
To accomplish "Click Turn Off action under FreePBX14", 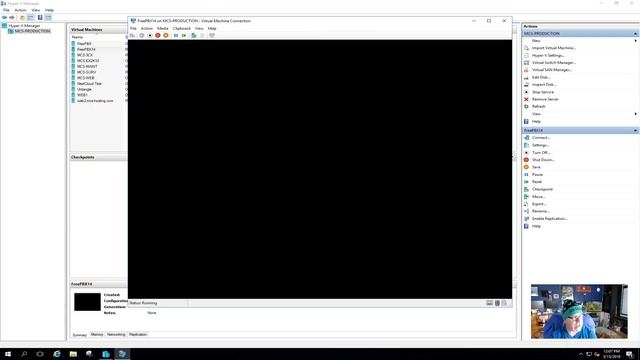I will pos(541,153).
